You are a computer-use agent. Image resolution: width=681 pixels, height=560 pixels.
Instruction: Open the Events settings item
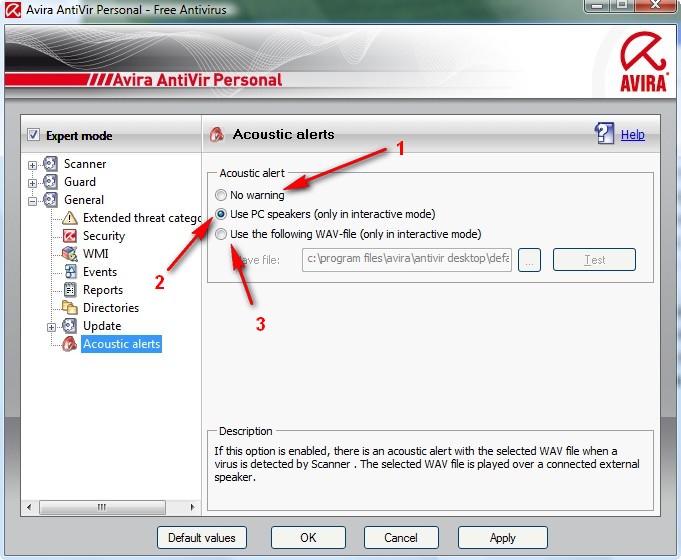point(100,272)
